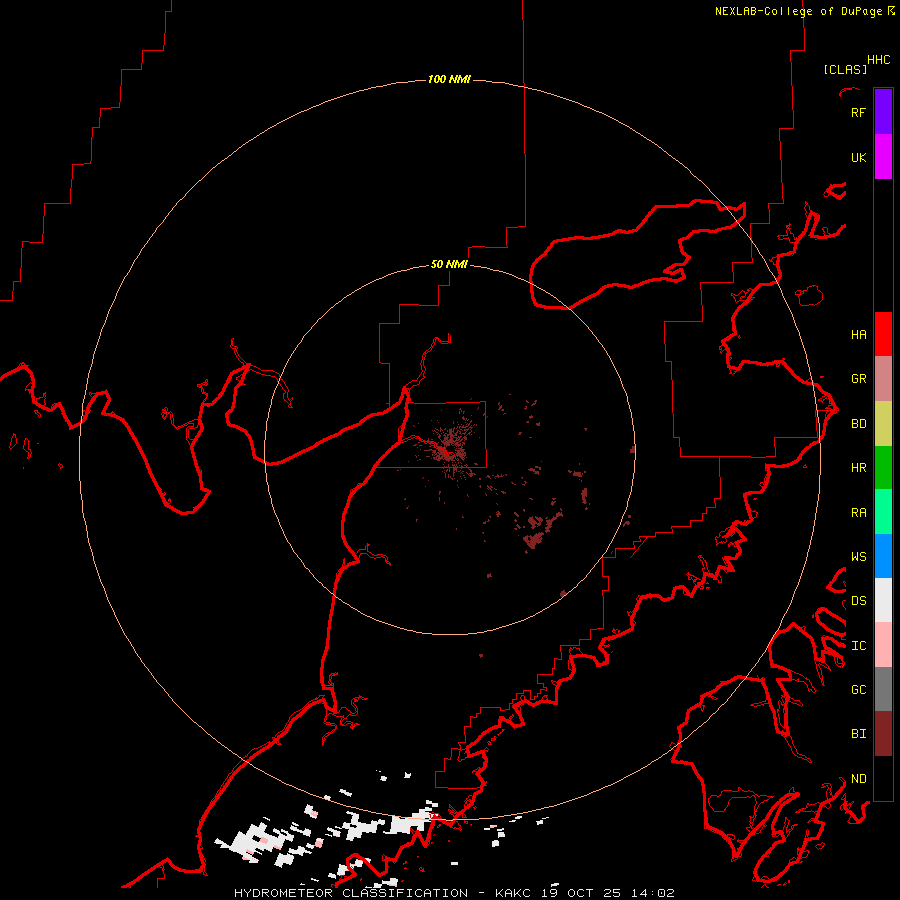900x900 pixels.
Task: Select the GC gray legend swatch
Action: point(883,689)
